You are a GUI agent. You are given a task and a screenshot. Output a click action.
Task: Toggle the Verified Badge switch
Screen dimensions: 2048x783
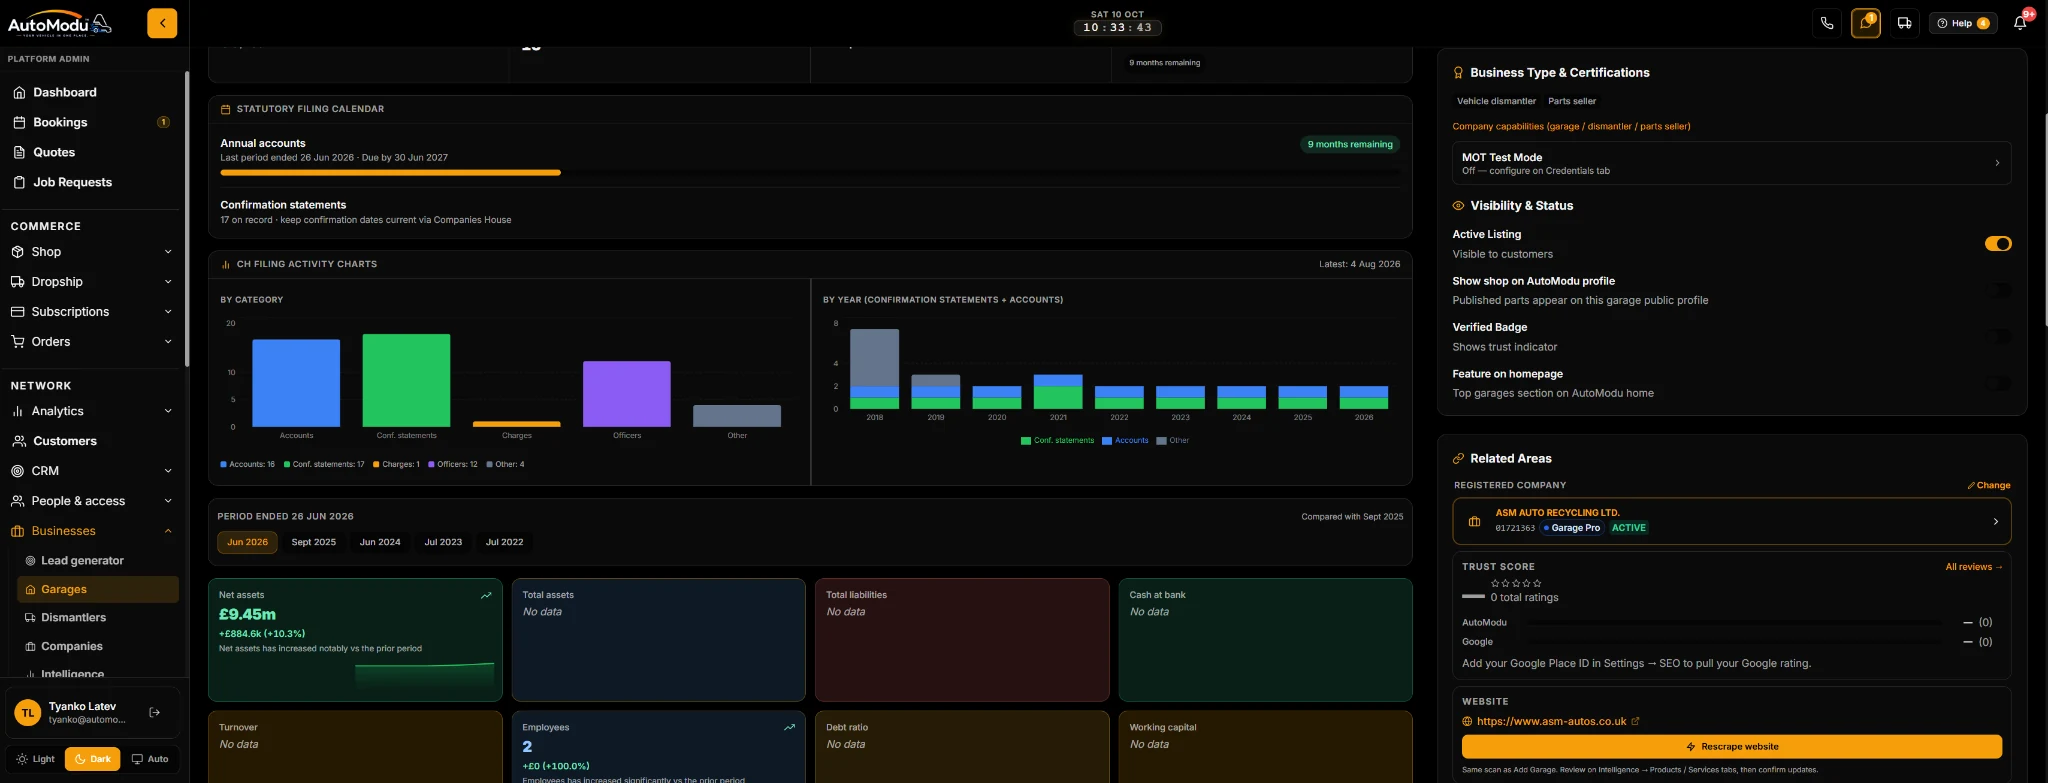click(x=1998, y=337)
